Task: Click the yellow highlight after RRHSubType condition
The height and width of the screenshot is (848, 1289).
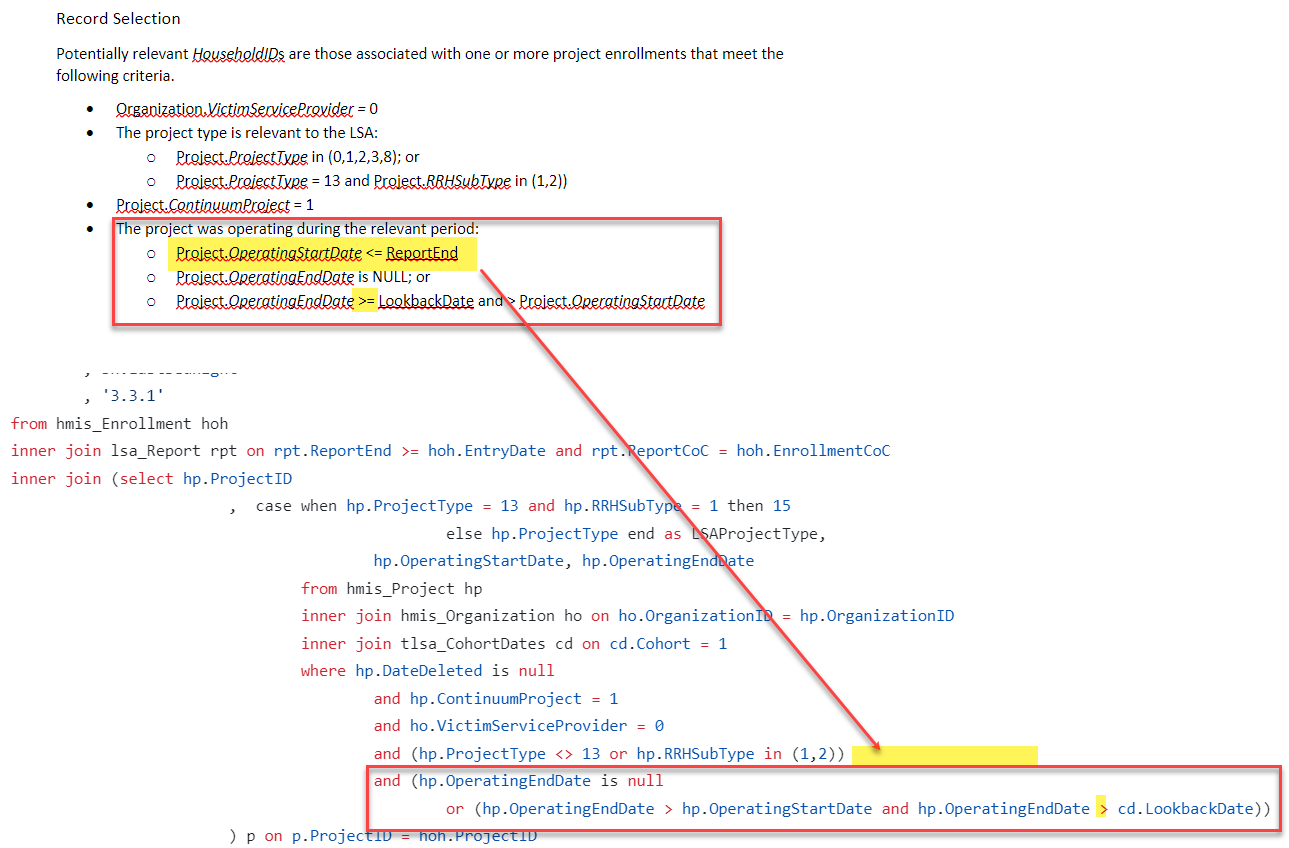Action: (945, 753)
